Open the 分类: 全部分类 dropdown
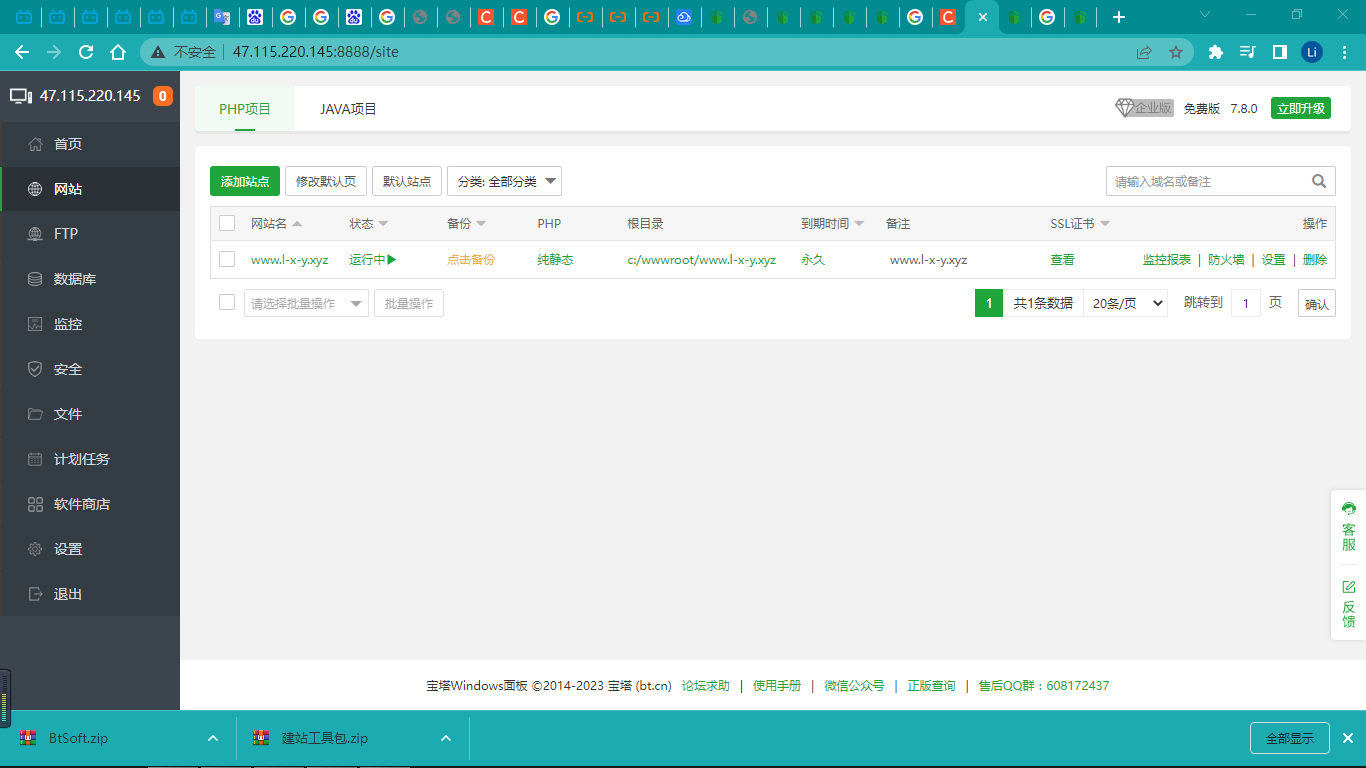The height and width of the screenshot is (768, 1366). pos(504,181)
